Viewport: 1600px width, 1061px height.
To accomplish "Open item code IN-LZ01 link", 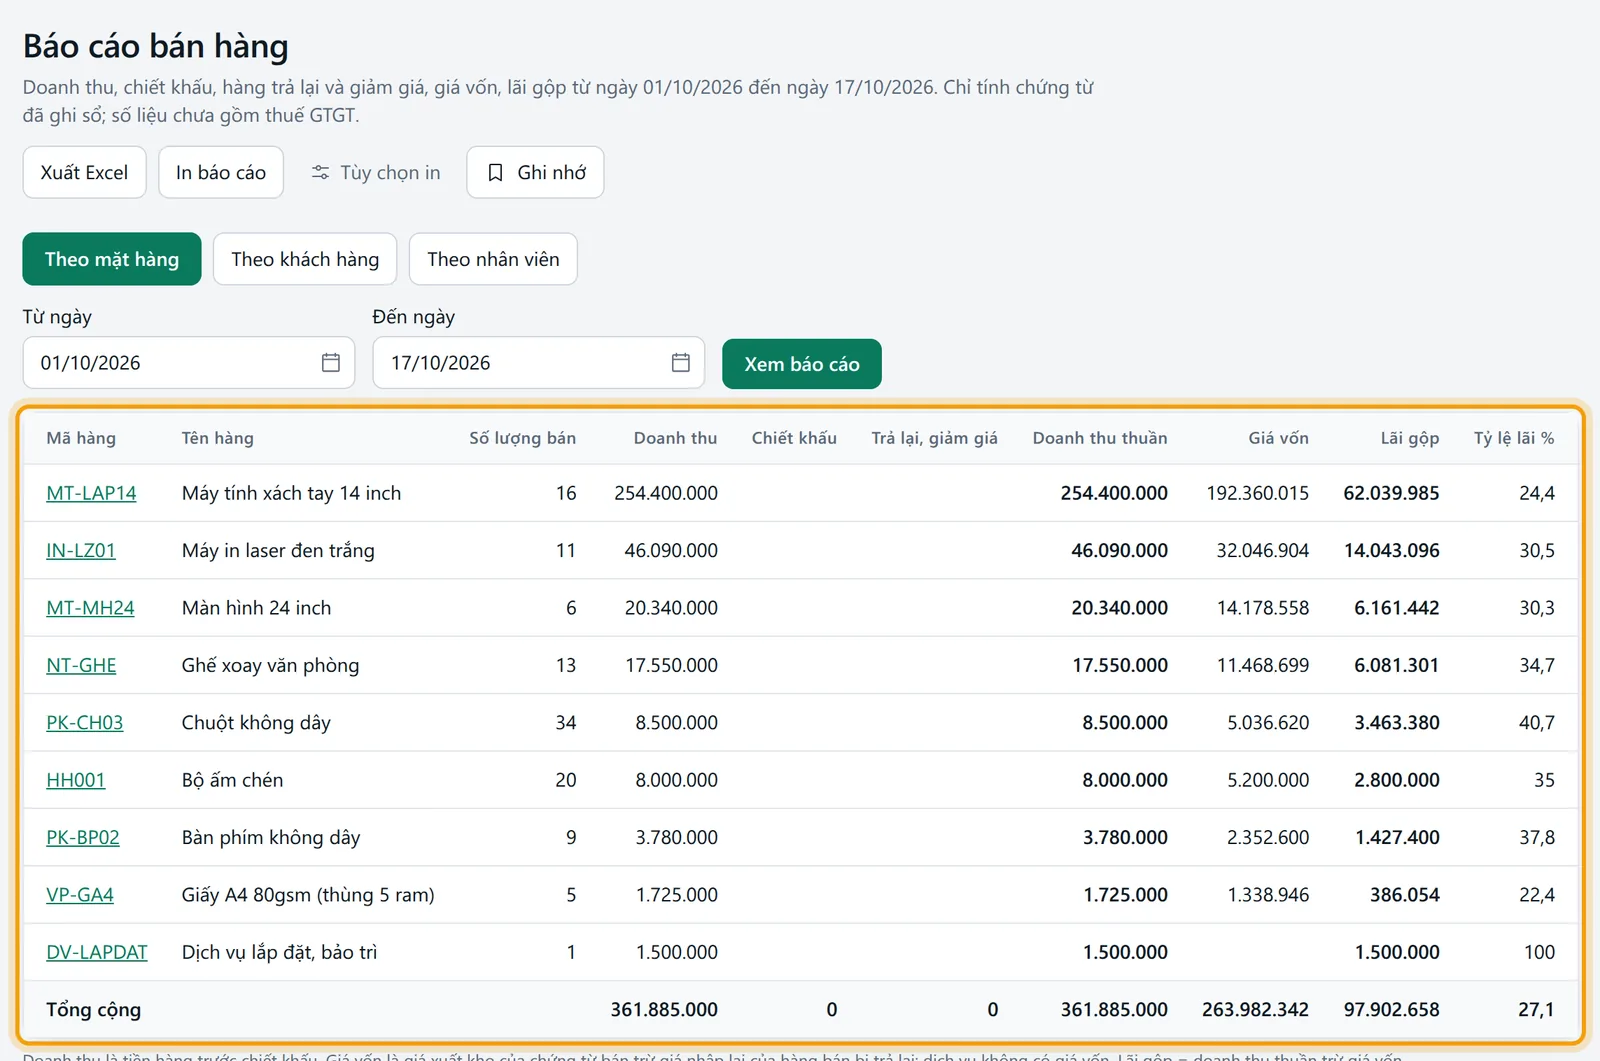I will pos(81,550).
